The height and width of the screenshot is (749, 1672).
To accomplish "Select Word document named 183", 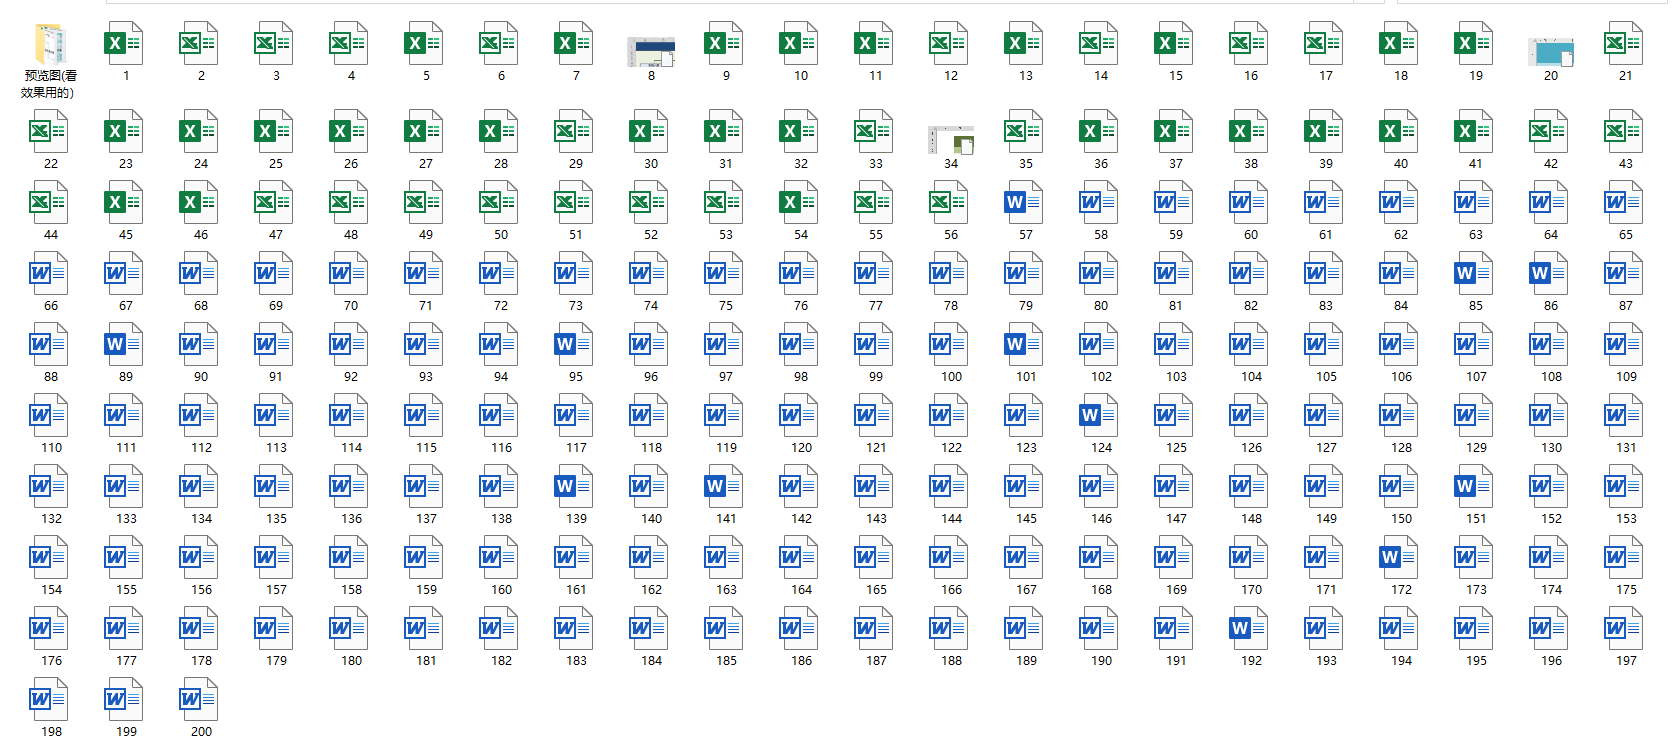I will coord(575,630).
